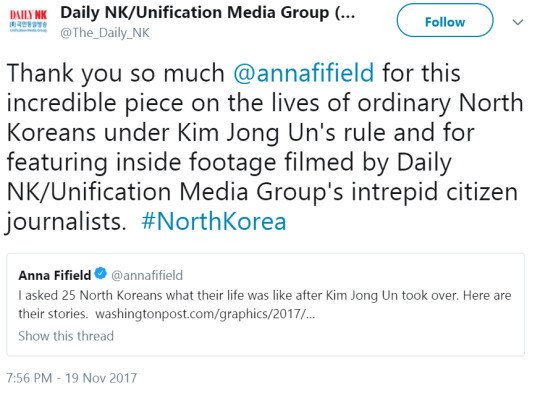
Task: Click the 'journalists.' word before the hashtag
Action: [66, 221]
